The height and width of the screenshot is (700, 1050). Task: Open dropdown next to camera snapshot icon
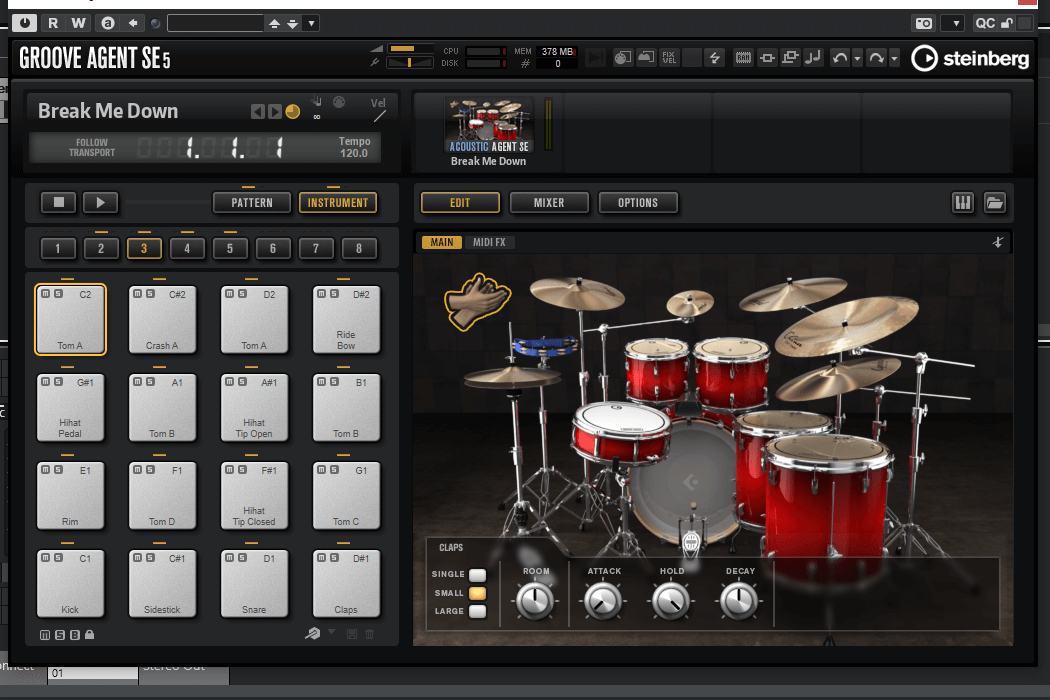[953, 23]
